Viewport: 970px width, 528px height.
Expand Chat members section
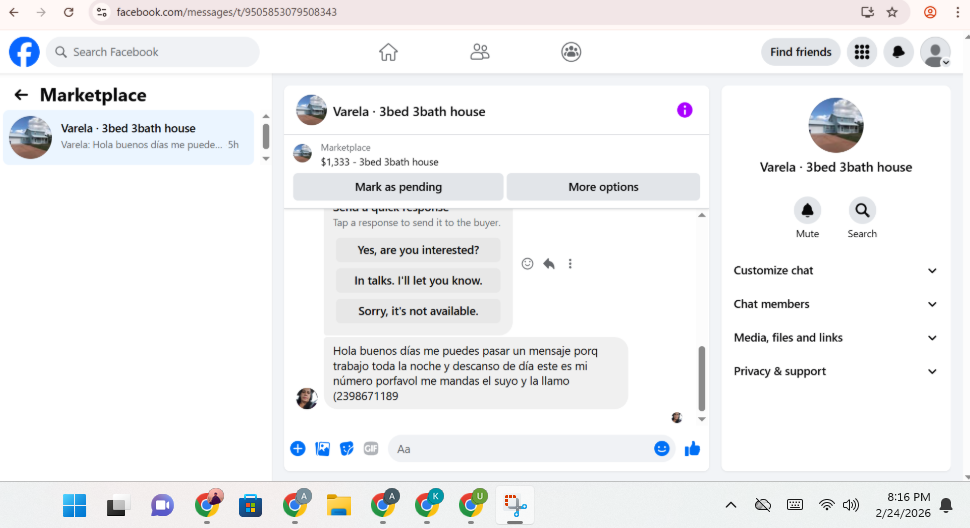click(835, 304)
